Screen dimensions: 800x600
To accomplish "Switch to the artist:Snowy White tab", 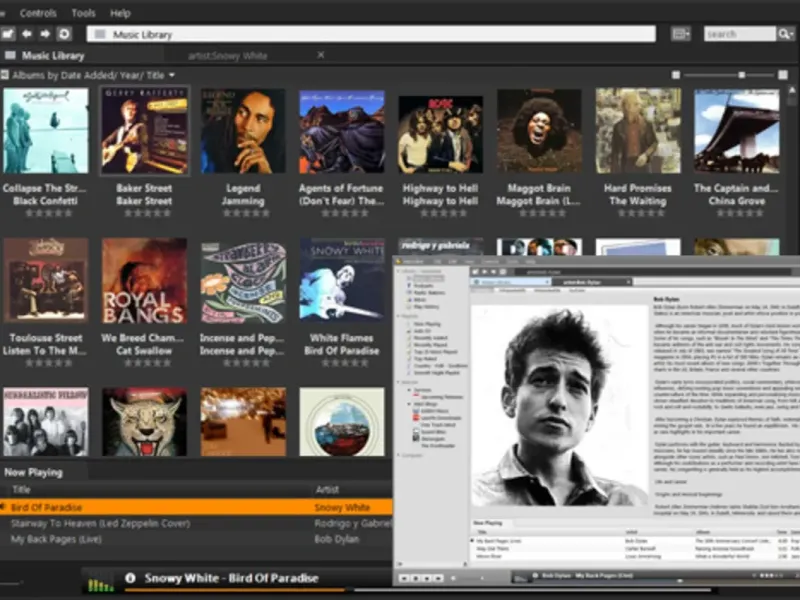I will [228, 56].
